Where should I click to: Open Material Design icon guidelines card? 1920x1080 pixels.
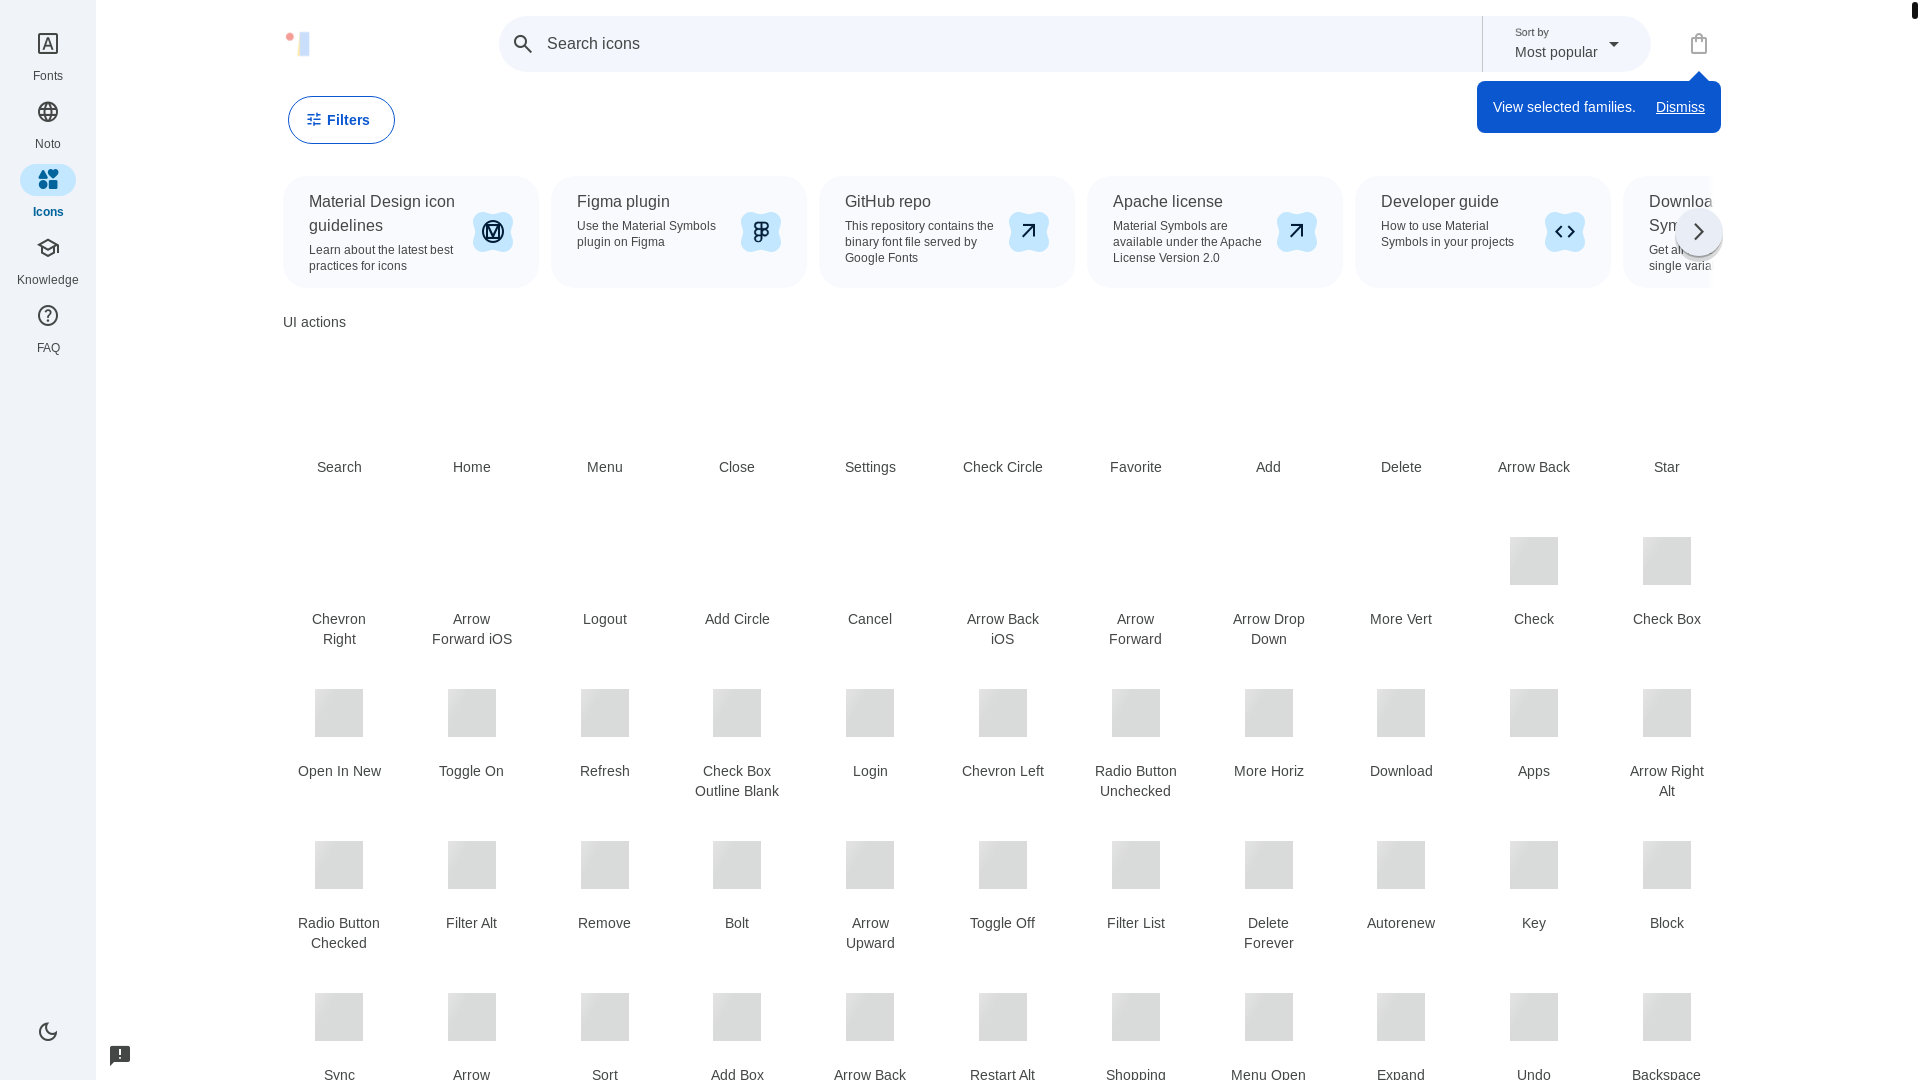point(411,232)
